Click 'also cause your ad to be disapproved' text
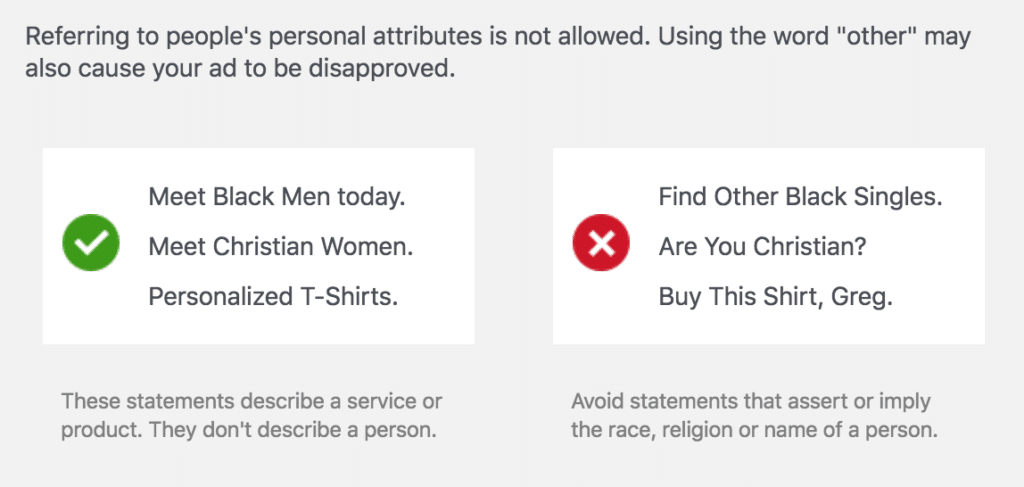 240,69
